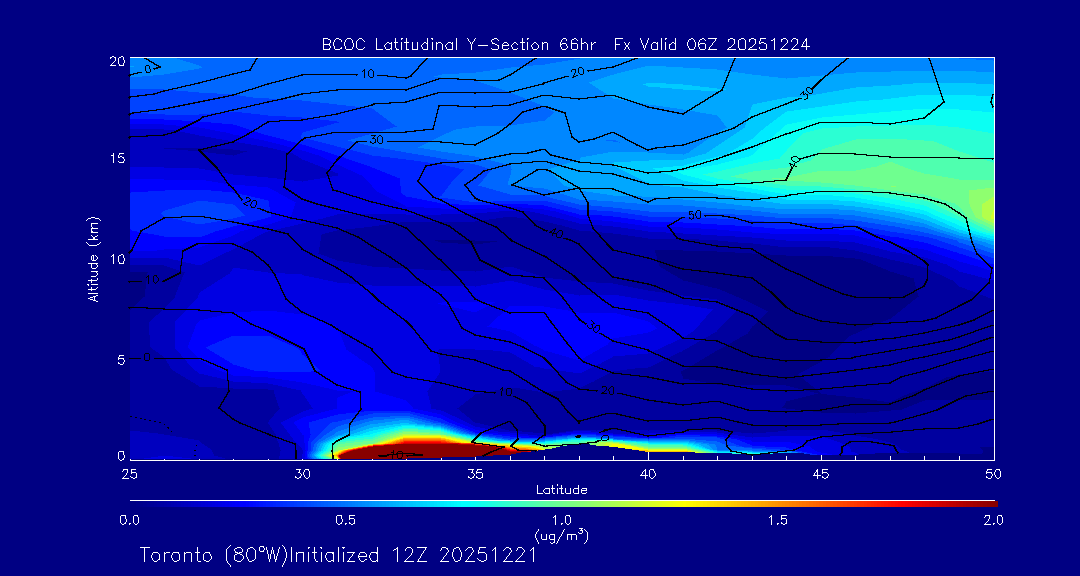Click the colorbar label 0.5
Viewport: 1080px width, 576px height.
[x=346, y=520]
